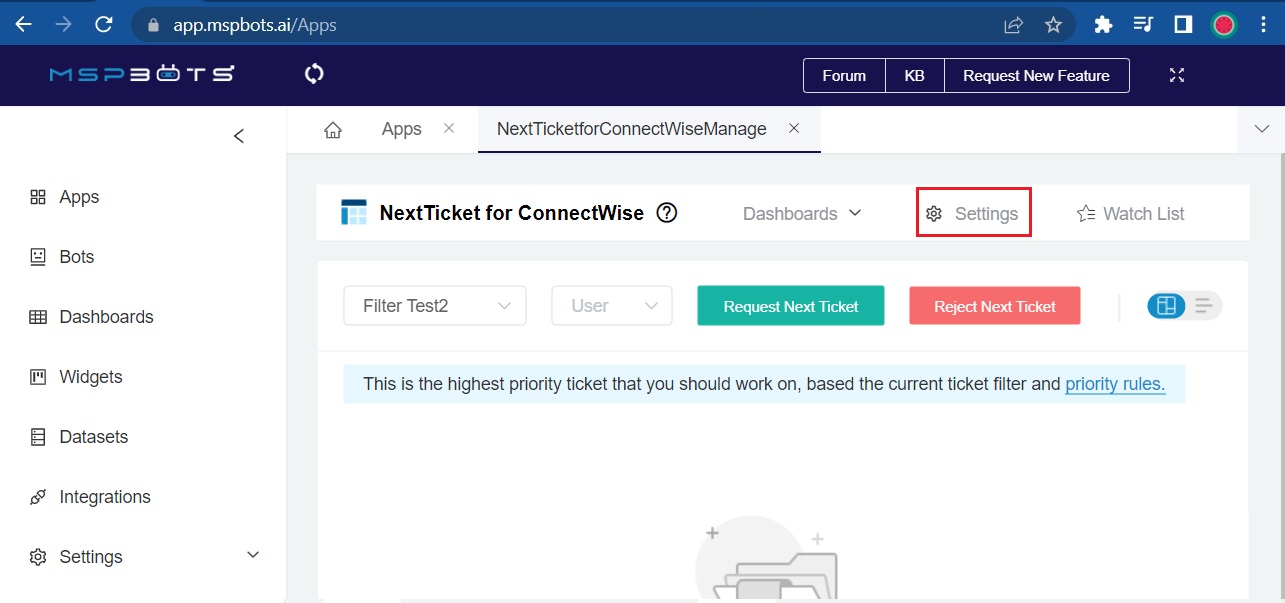Screen dimensions: 1285x603
Task: Switch to the card layout view toggle
Action: pyautogui.click(x=1166, y=306)
